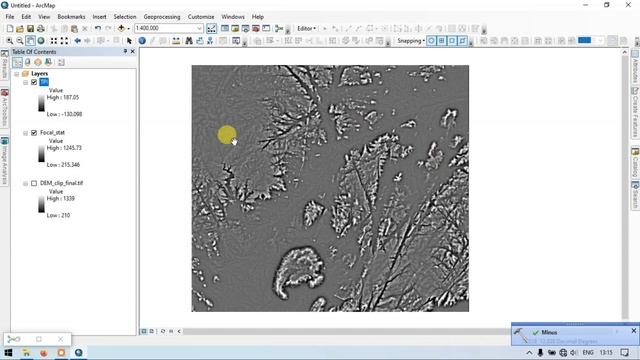Open Table Of Contents Options icon
Viewport: 640px width, 360px height.
point(61,62)
